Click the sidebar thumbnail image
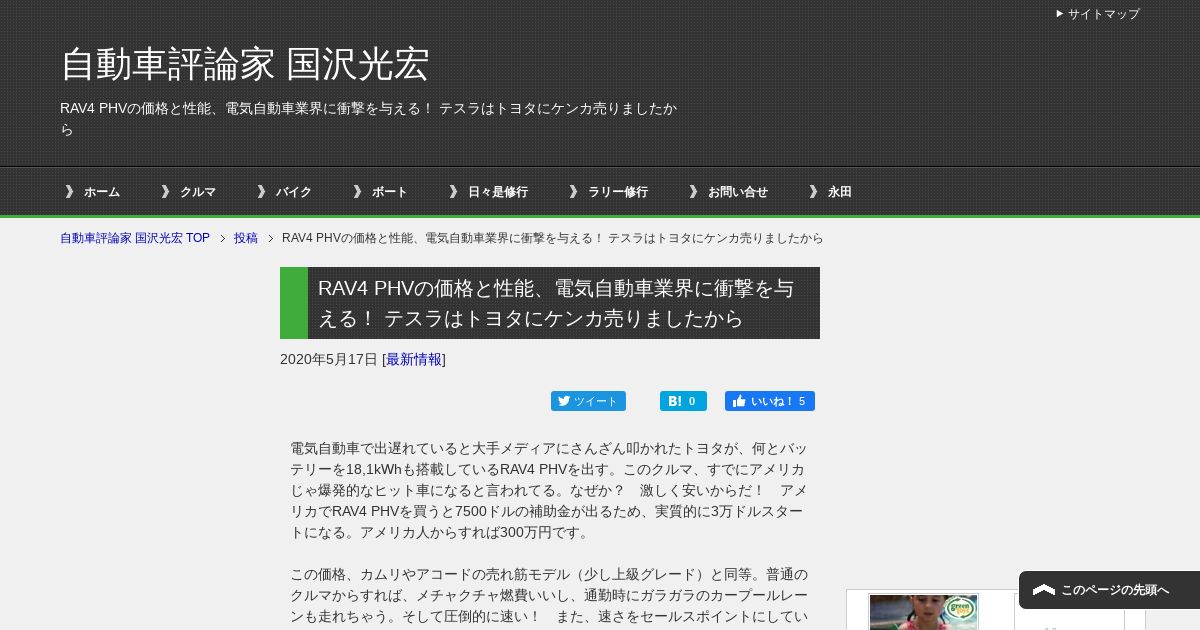This screenshot has width=1200, height=630. 923,612
